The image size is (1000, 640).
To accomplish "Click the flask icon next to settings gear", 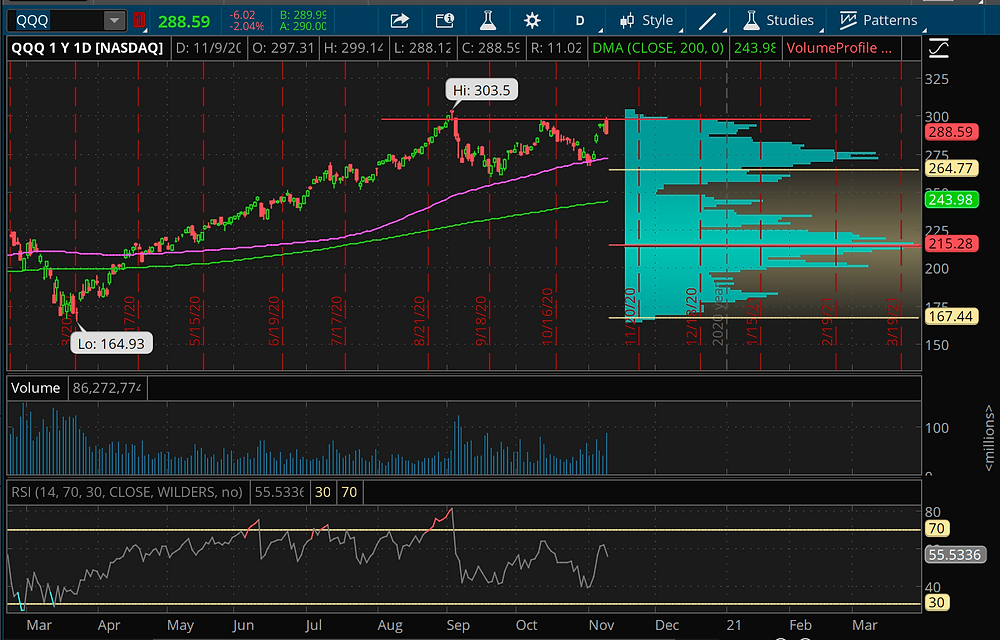I will coord(488,21).
